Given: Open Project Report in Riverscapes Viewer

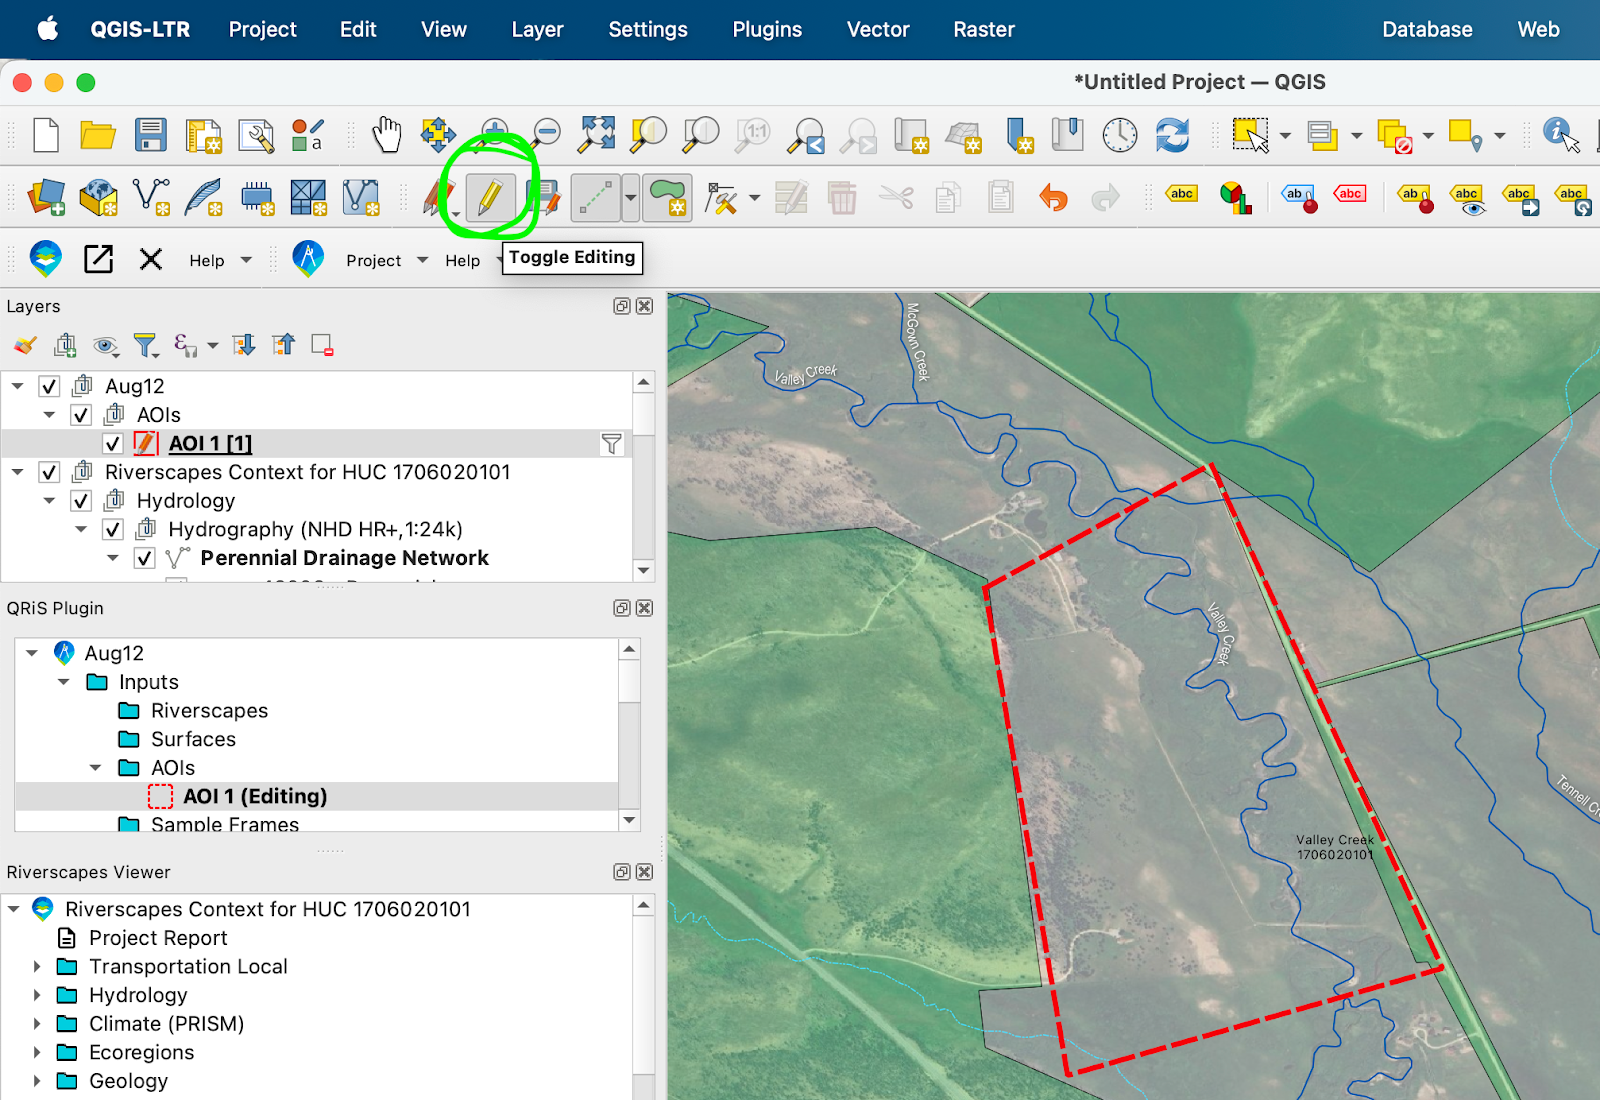Looking at the screenshot, I should click(158, 938).
